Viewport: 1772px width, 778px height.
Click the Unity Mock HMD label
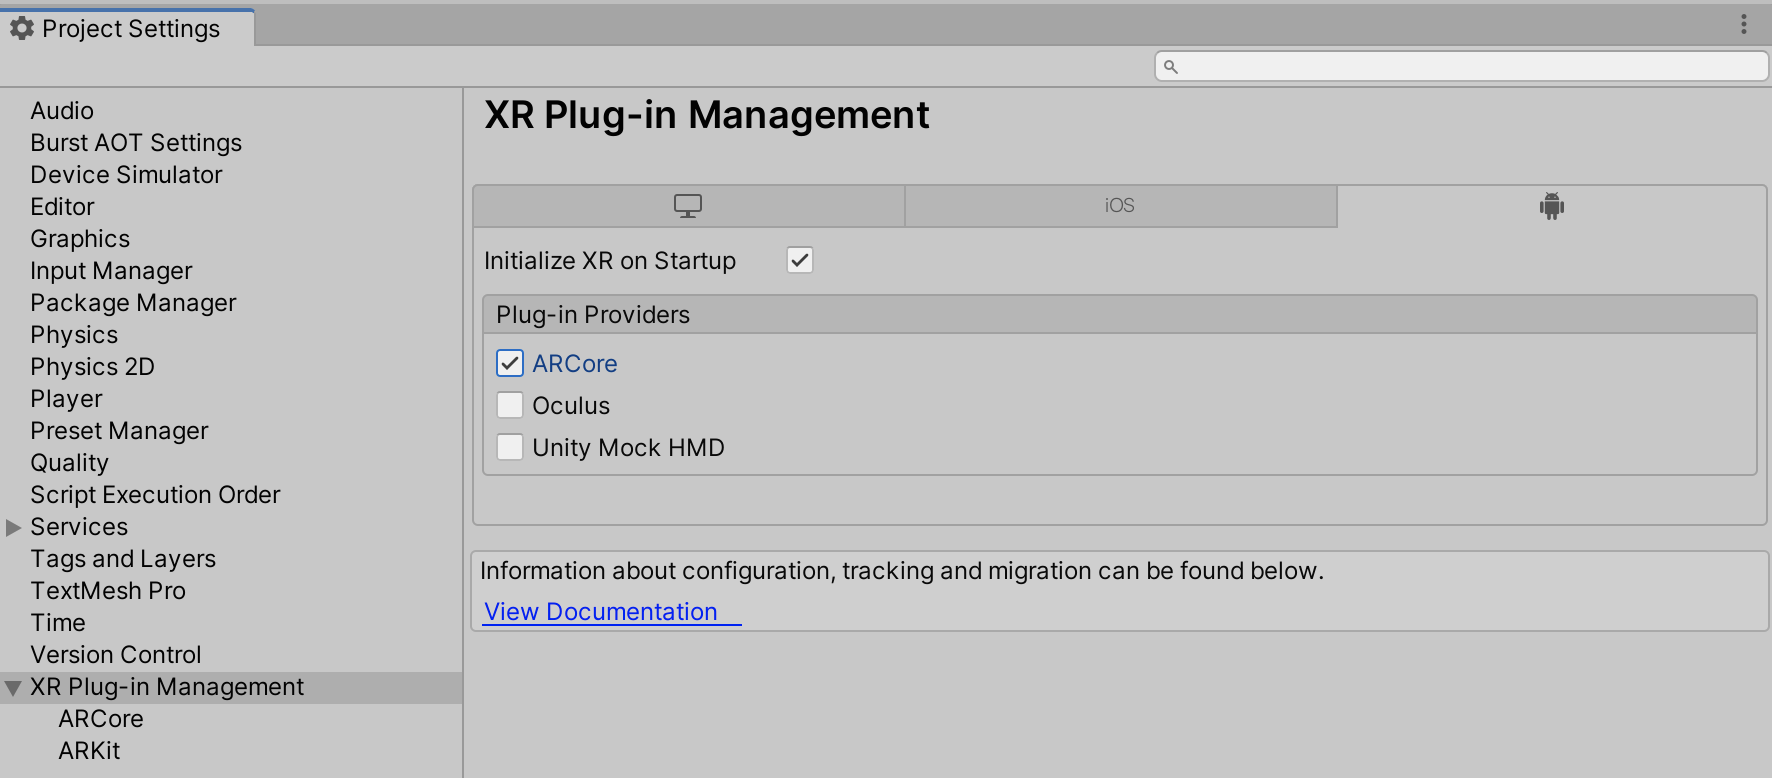pyautogui.click(x=628, y=448)
